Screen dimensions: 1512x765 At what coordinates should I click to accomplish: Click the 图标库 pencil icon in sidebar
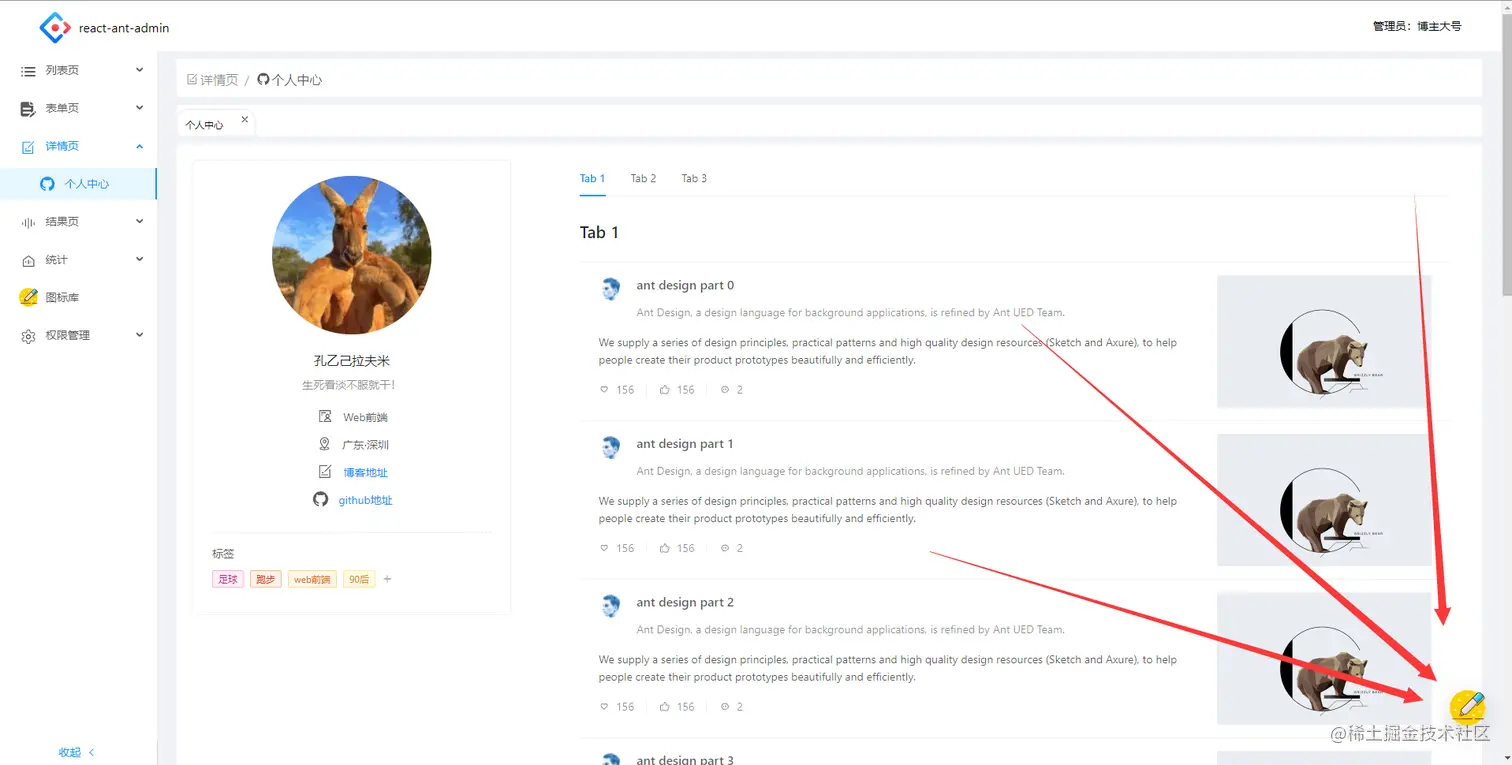pos(29,297)
